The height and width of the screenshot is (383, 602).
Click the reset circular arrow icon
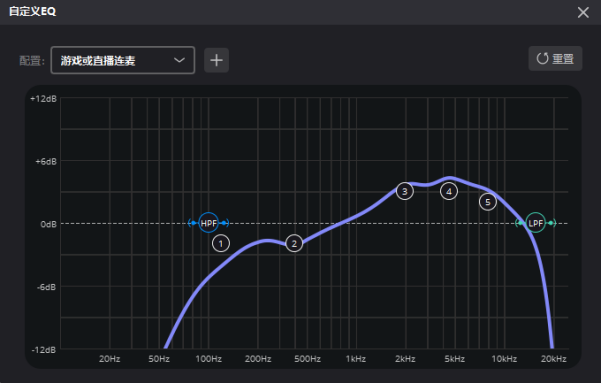542,59
